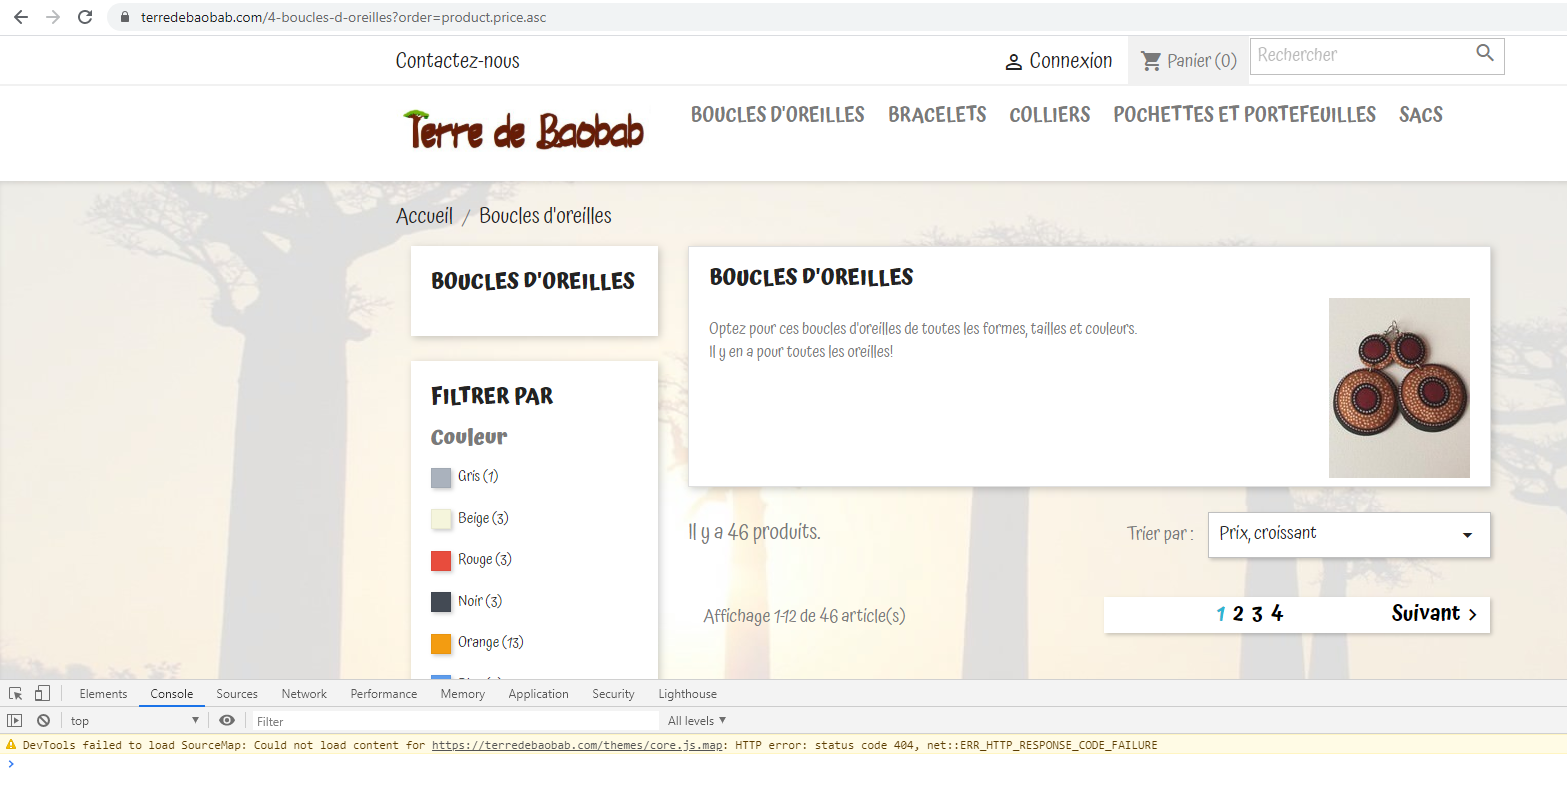
Task: Open the Elements panel in DevTools
Action: [103, 693]
